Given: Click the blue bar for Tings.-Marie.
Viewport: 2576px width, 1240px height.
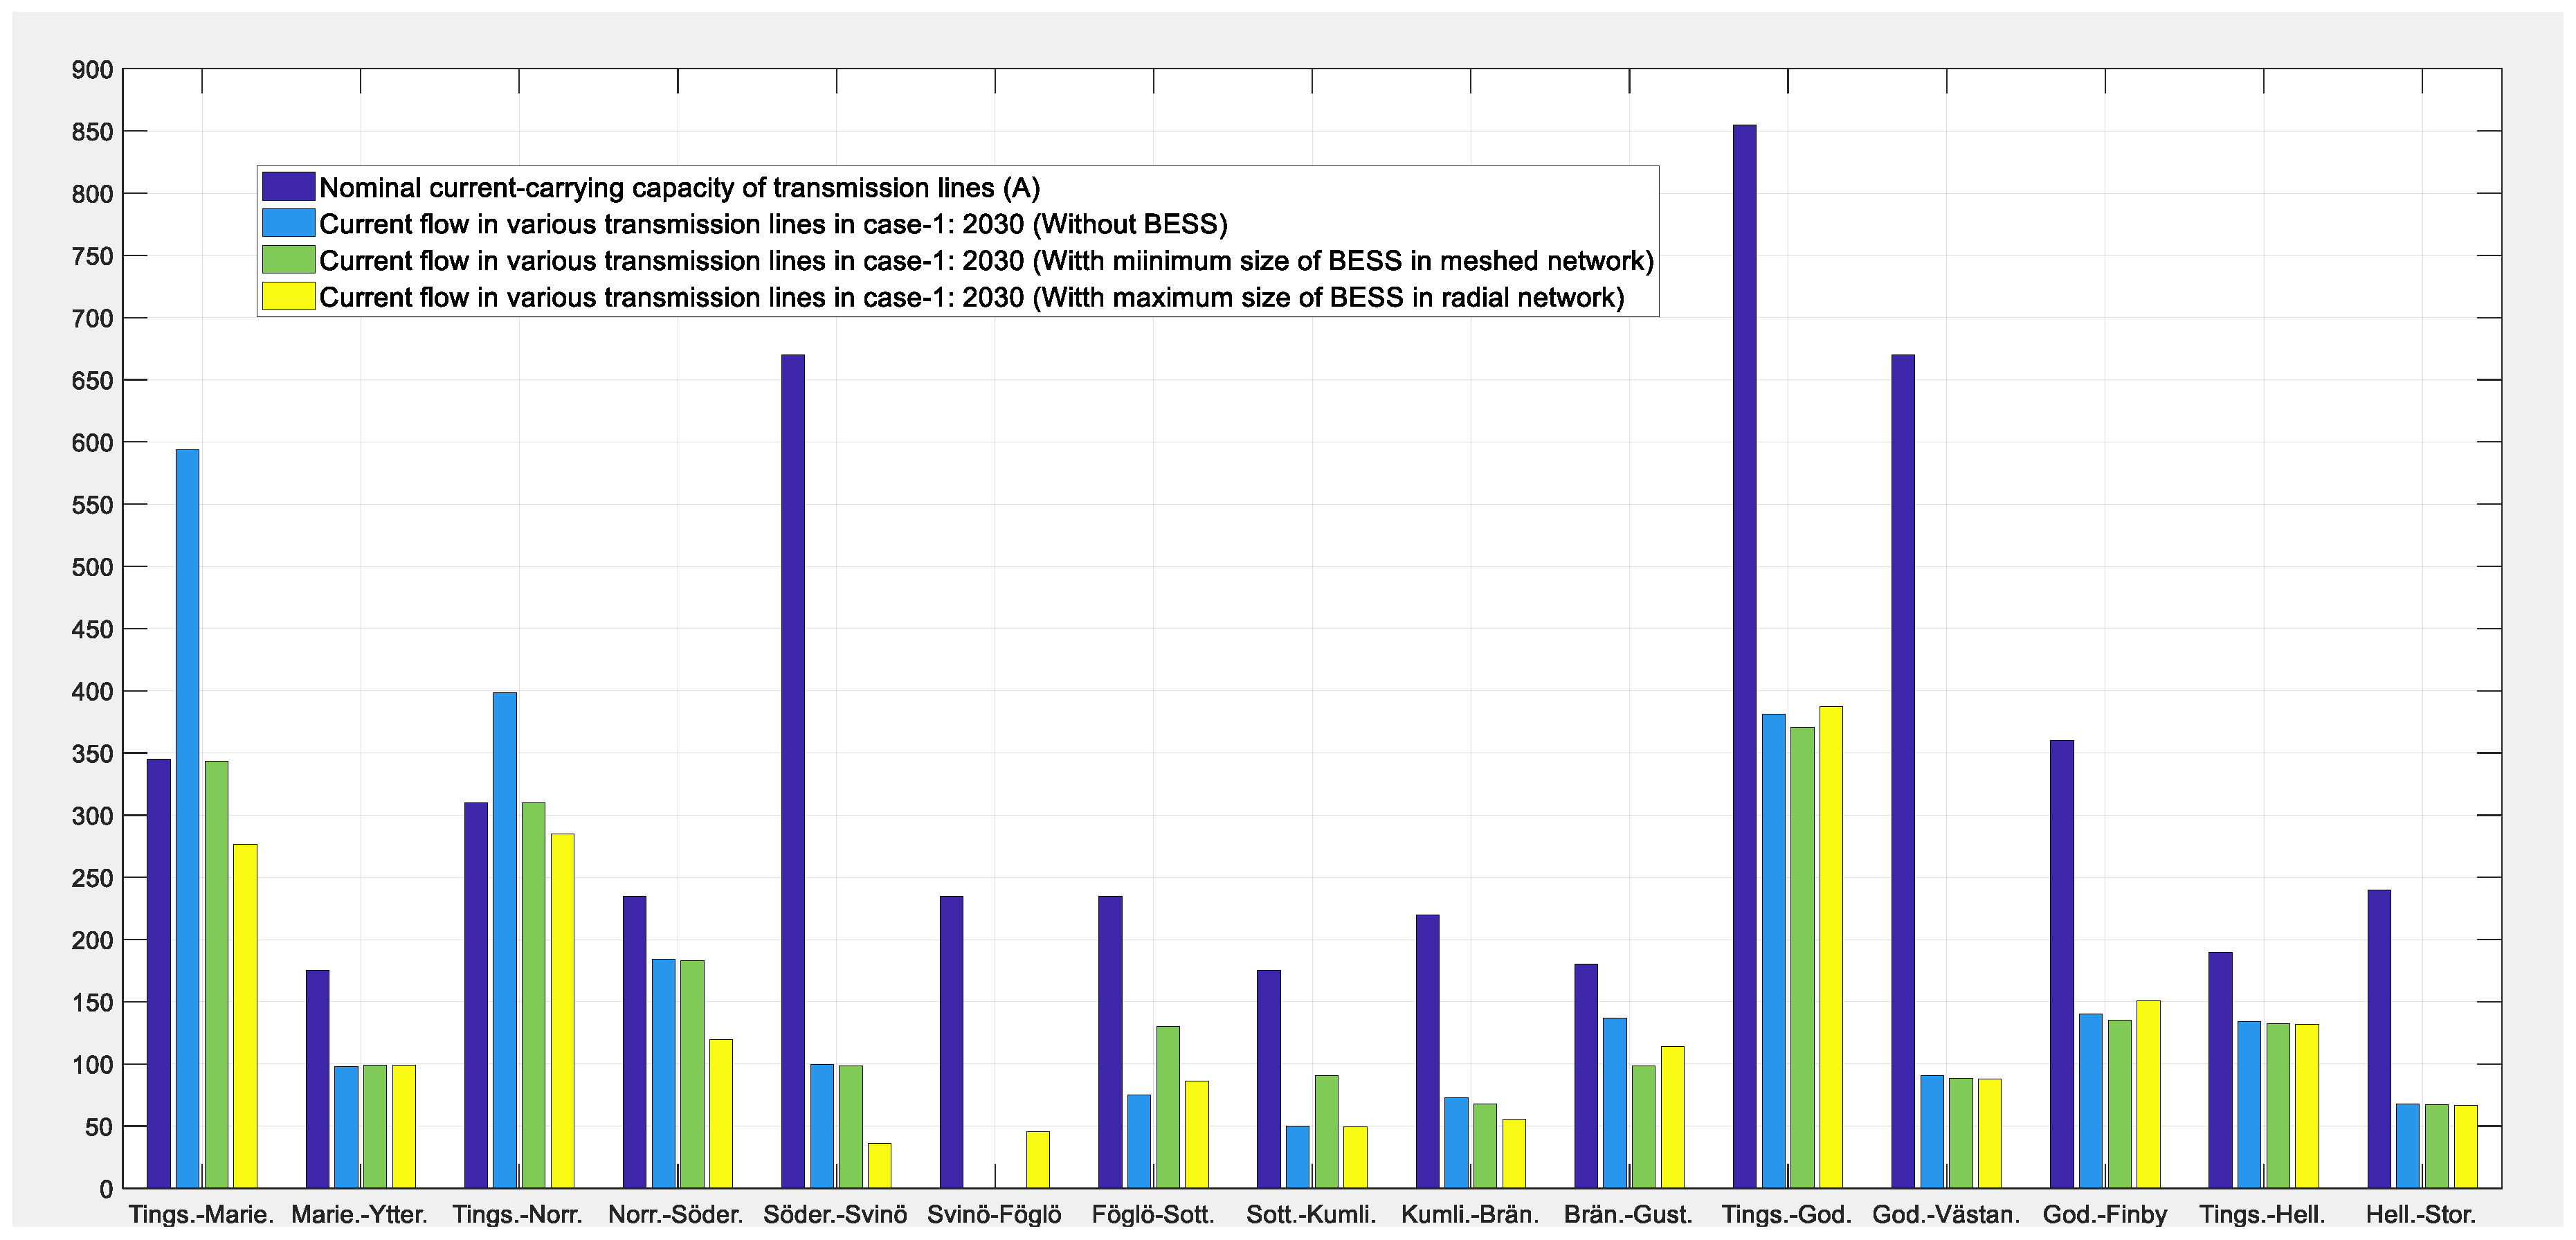Looking at the screenshot, I should tap(187, 818).
